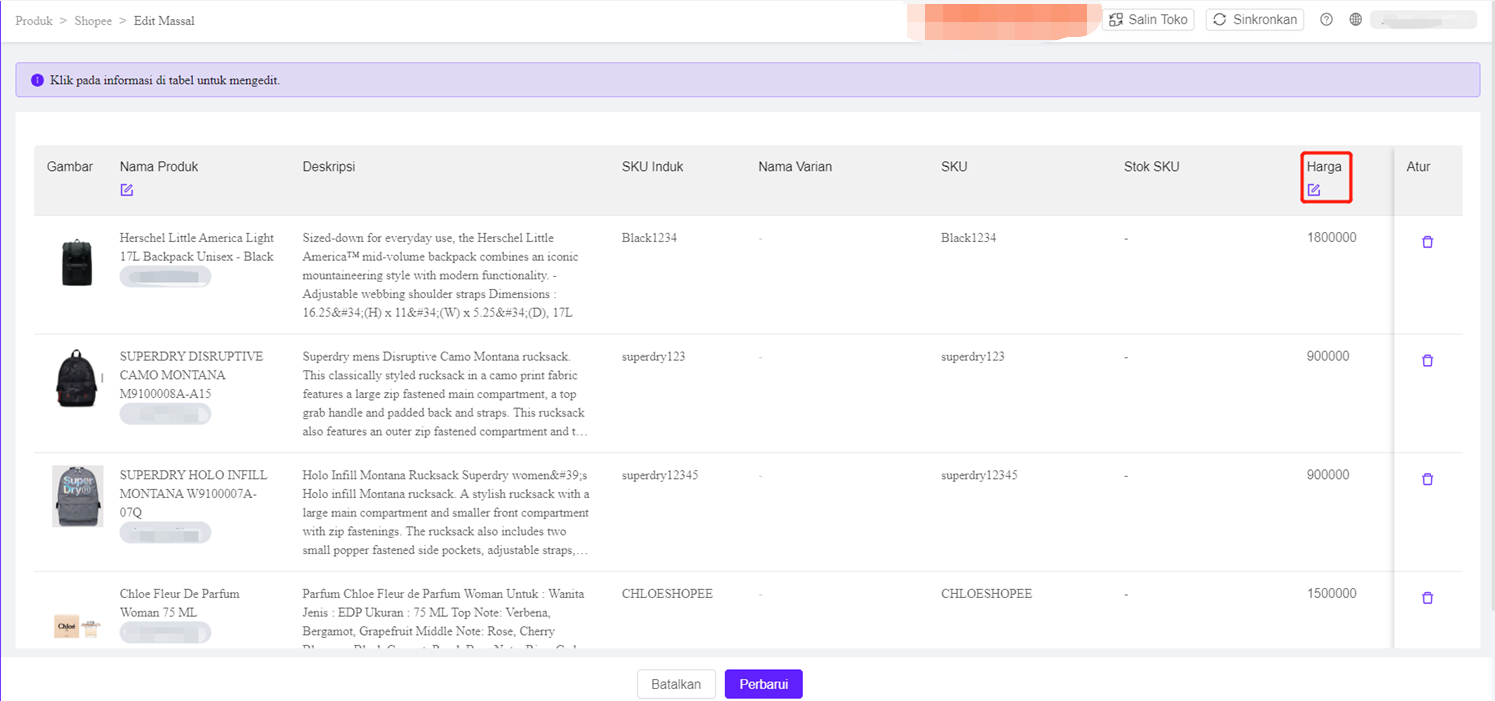Click the edit icon under Harga
The height and width of the screenshot is (701, 1495).
click(1314, 190)
